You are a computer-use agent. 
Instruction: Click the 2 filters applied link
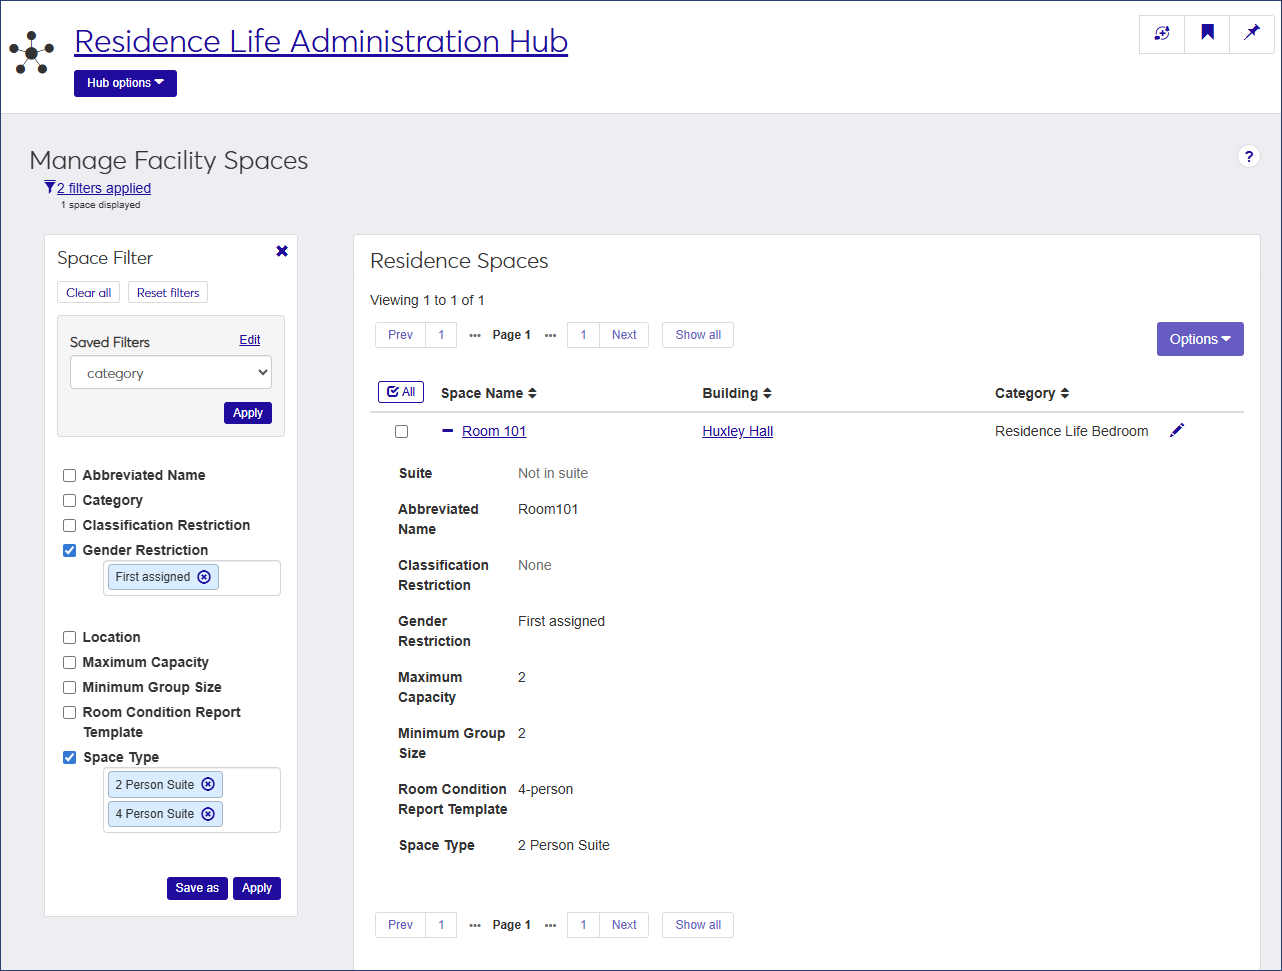103,188
